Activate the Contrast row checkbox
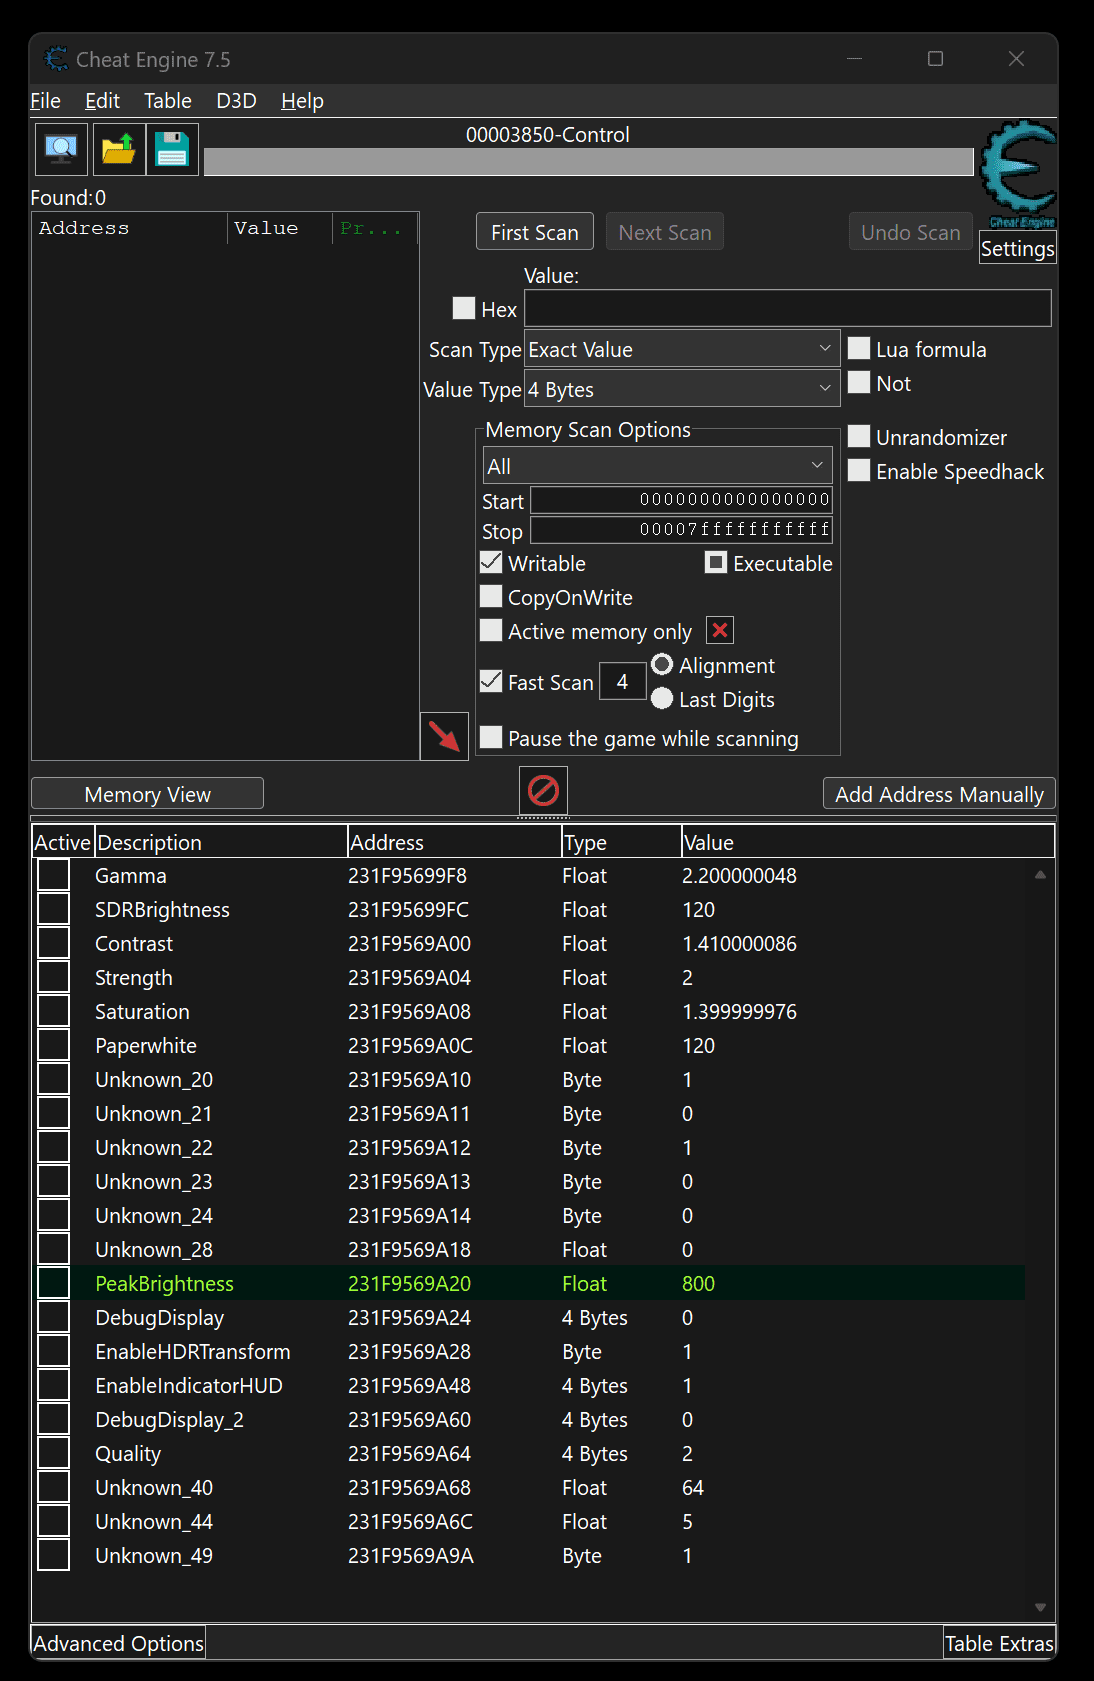 [x=53, y=943]
